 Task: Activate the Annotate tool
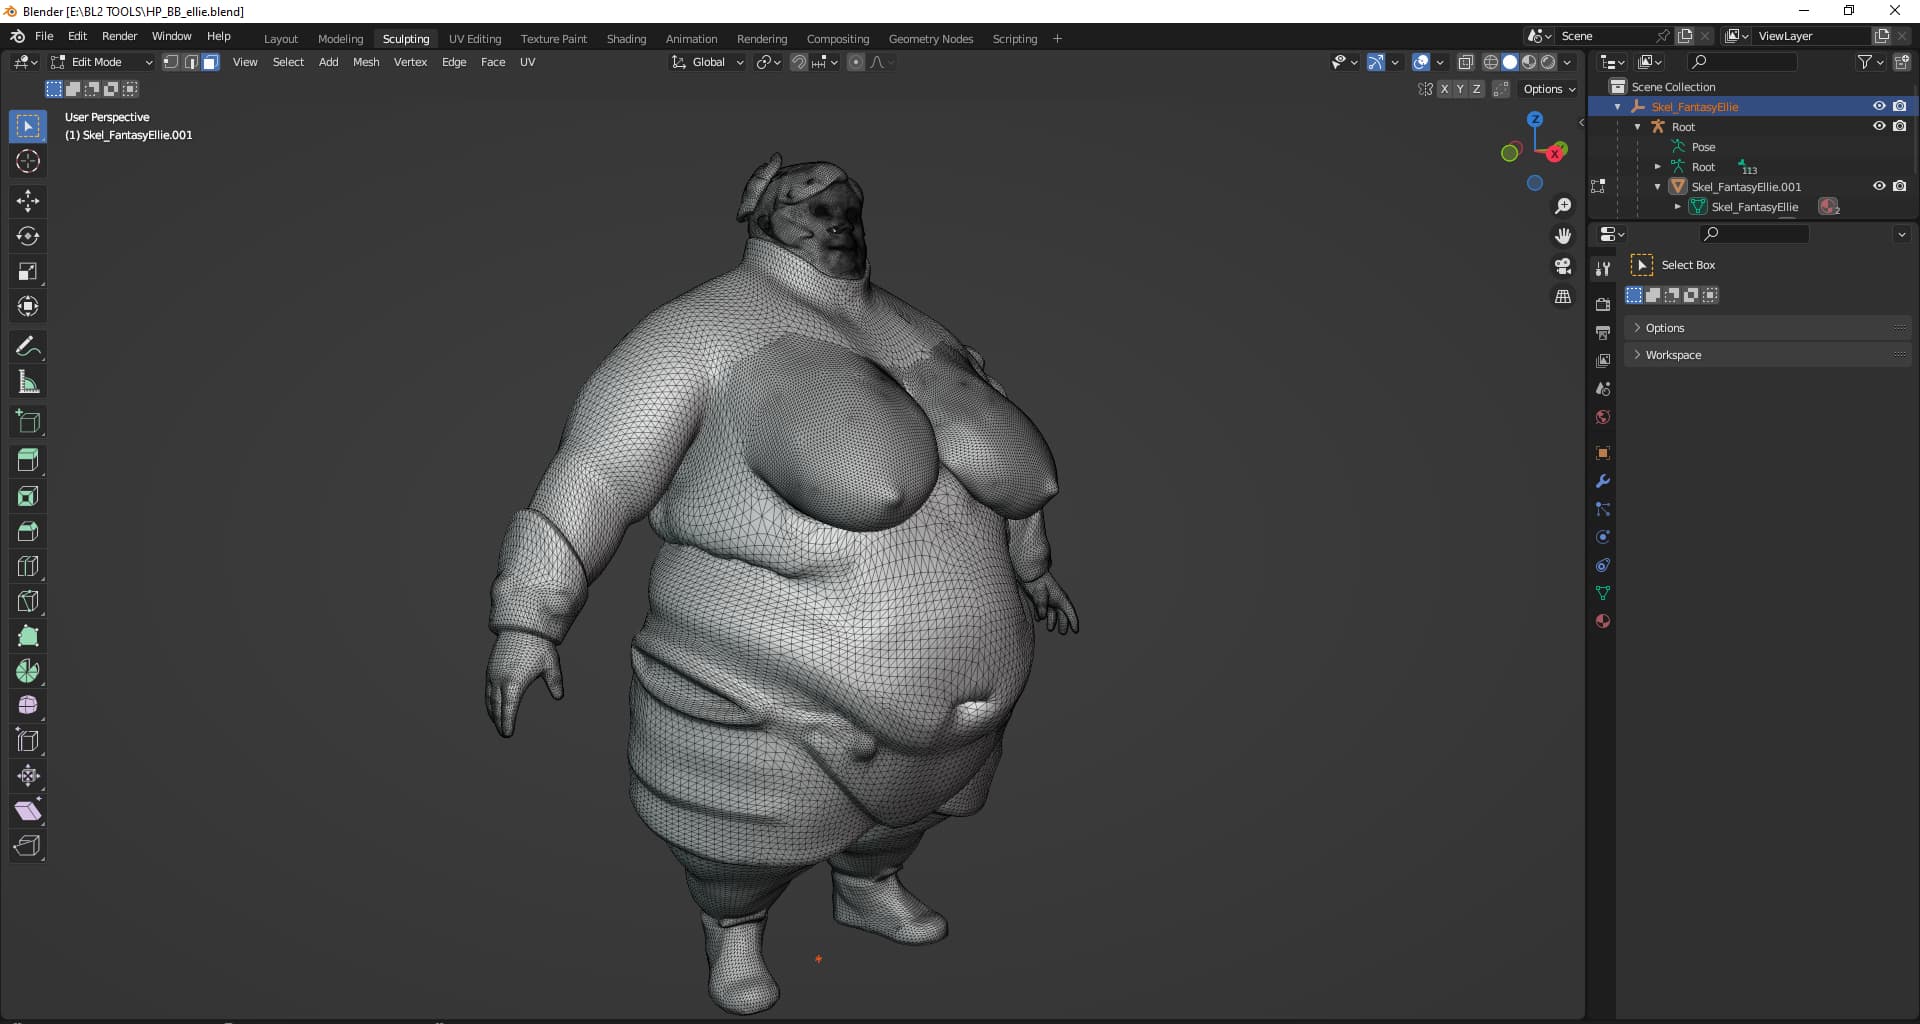click(x=28, y=347)
